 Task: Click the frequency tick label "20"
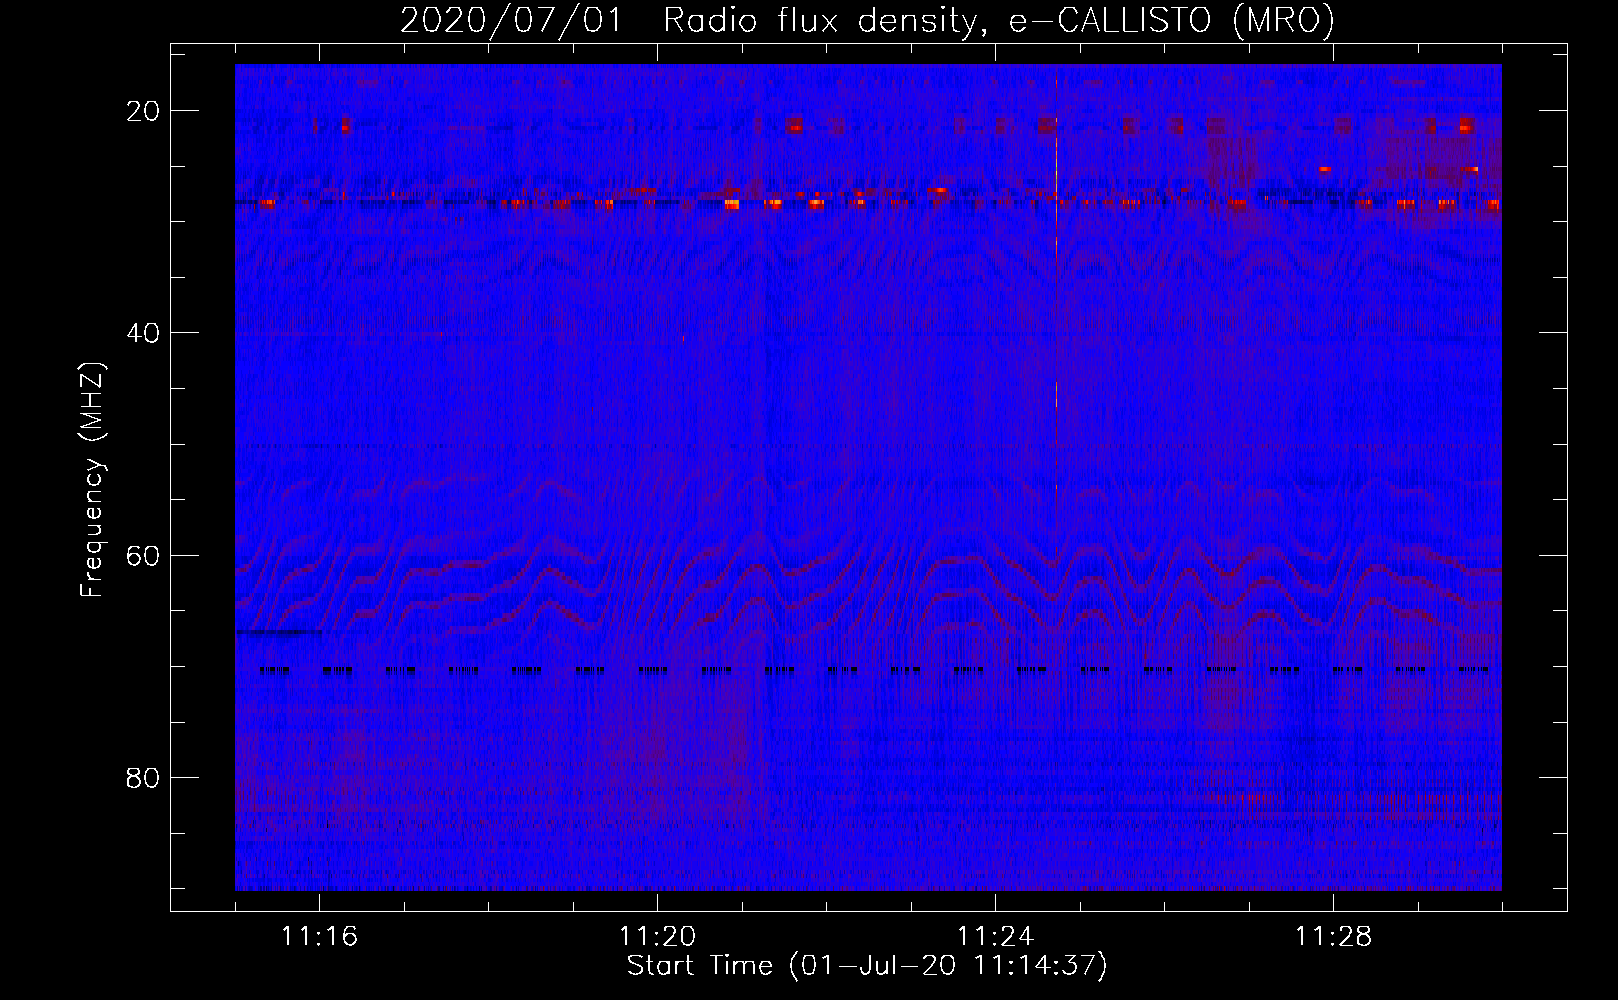[x=143, y=111]
